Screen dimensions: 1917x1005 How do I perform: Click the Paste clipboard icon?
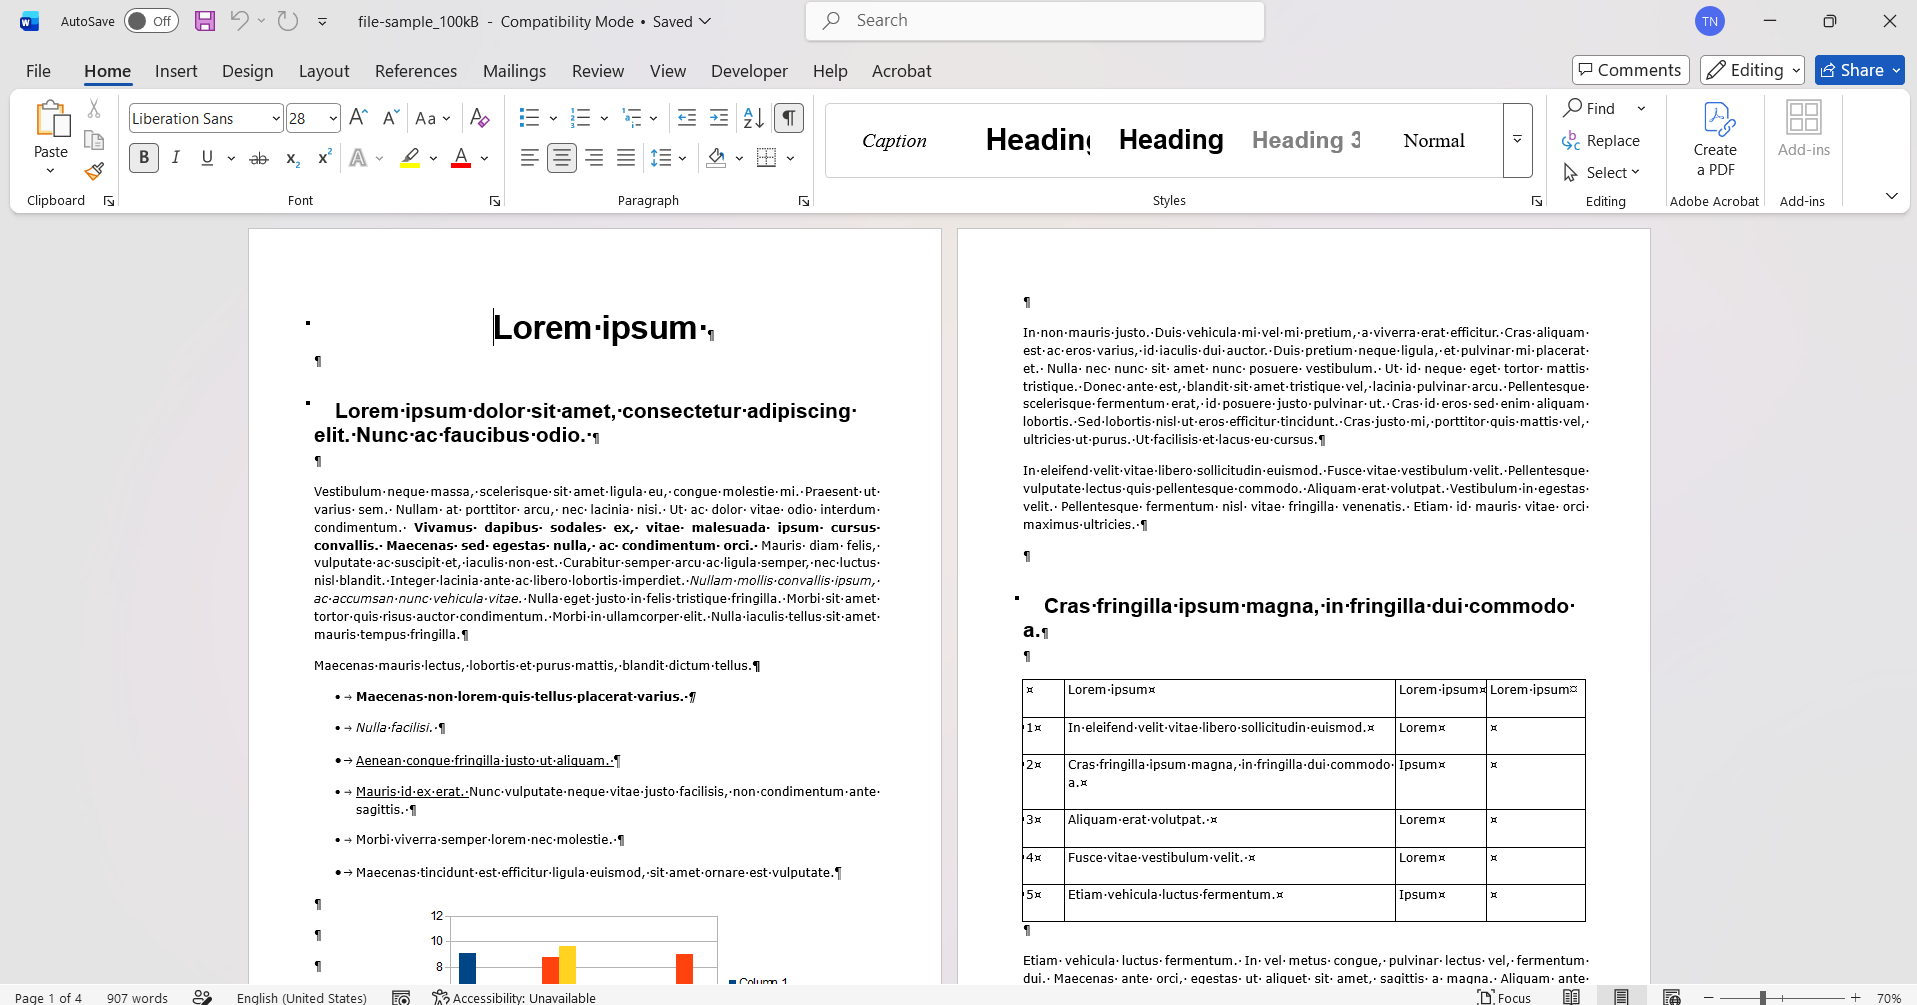(51, 120)
